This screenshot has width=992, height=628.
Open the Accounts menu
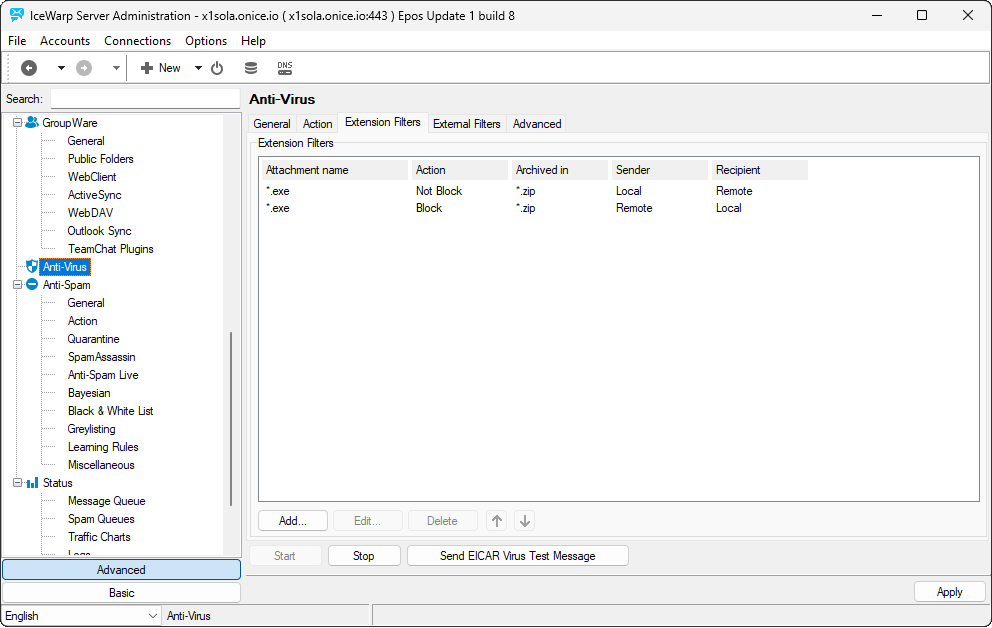65,40
